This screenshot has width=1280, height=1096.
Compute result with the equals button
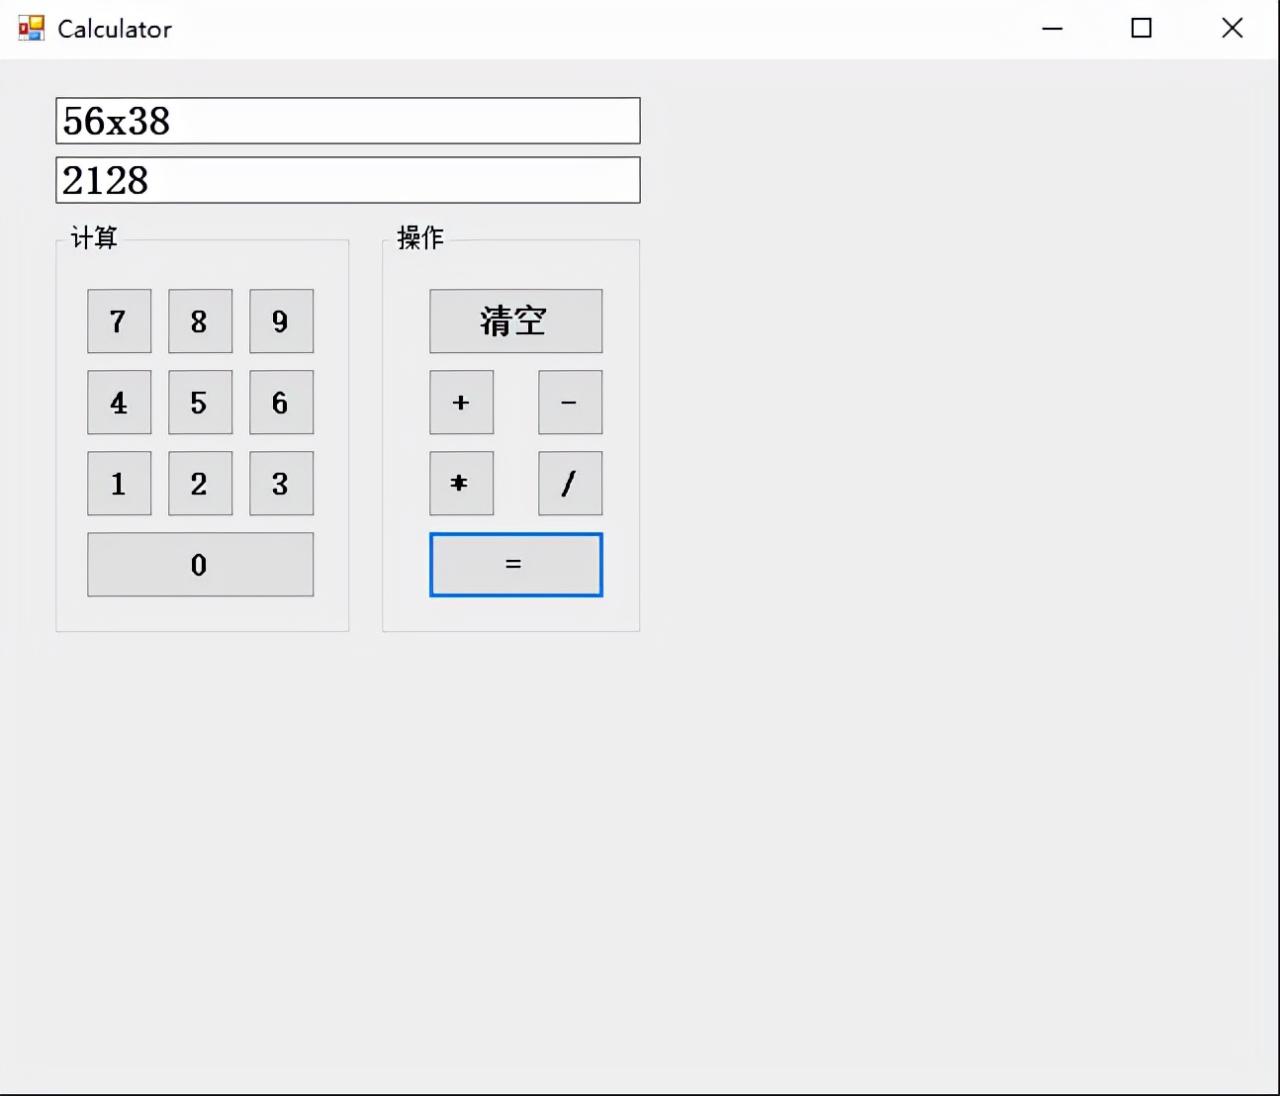click(x=516, y=564)
